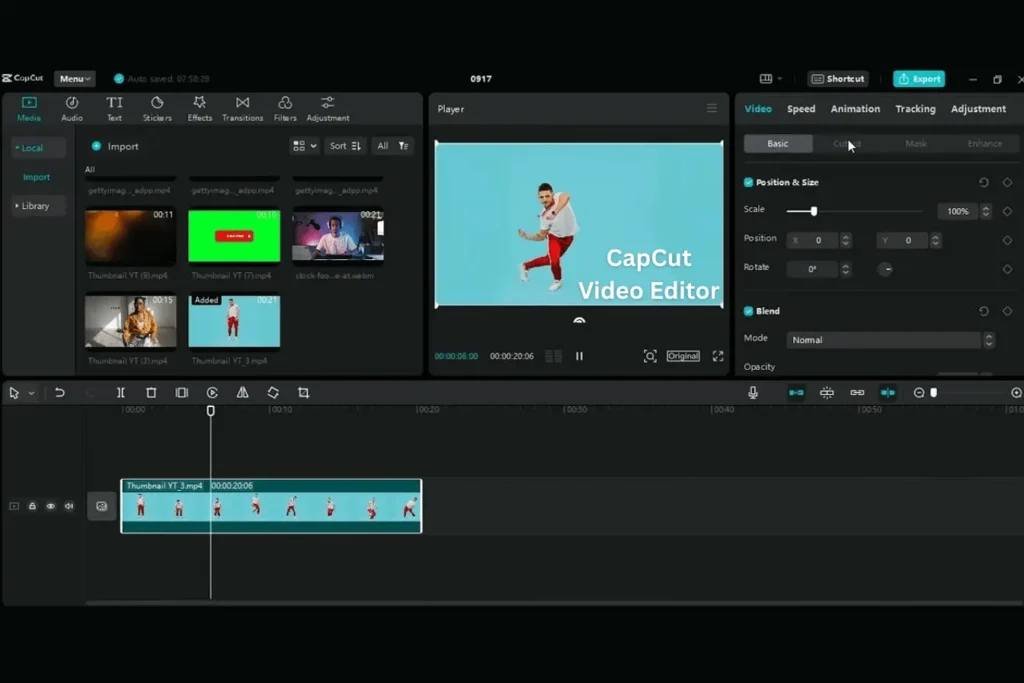Click the timeline zoom slider handle
The width and height of the screenshot is (1024, 683).
934,392
